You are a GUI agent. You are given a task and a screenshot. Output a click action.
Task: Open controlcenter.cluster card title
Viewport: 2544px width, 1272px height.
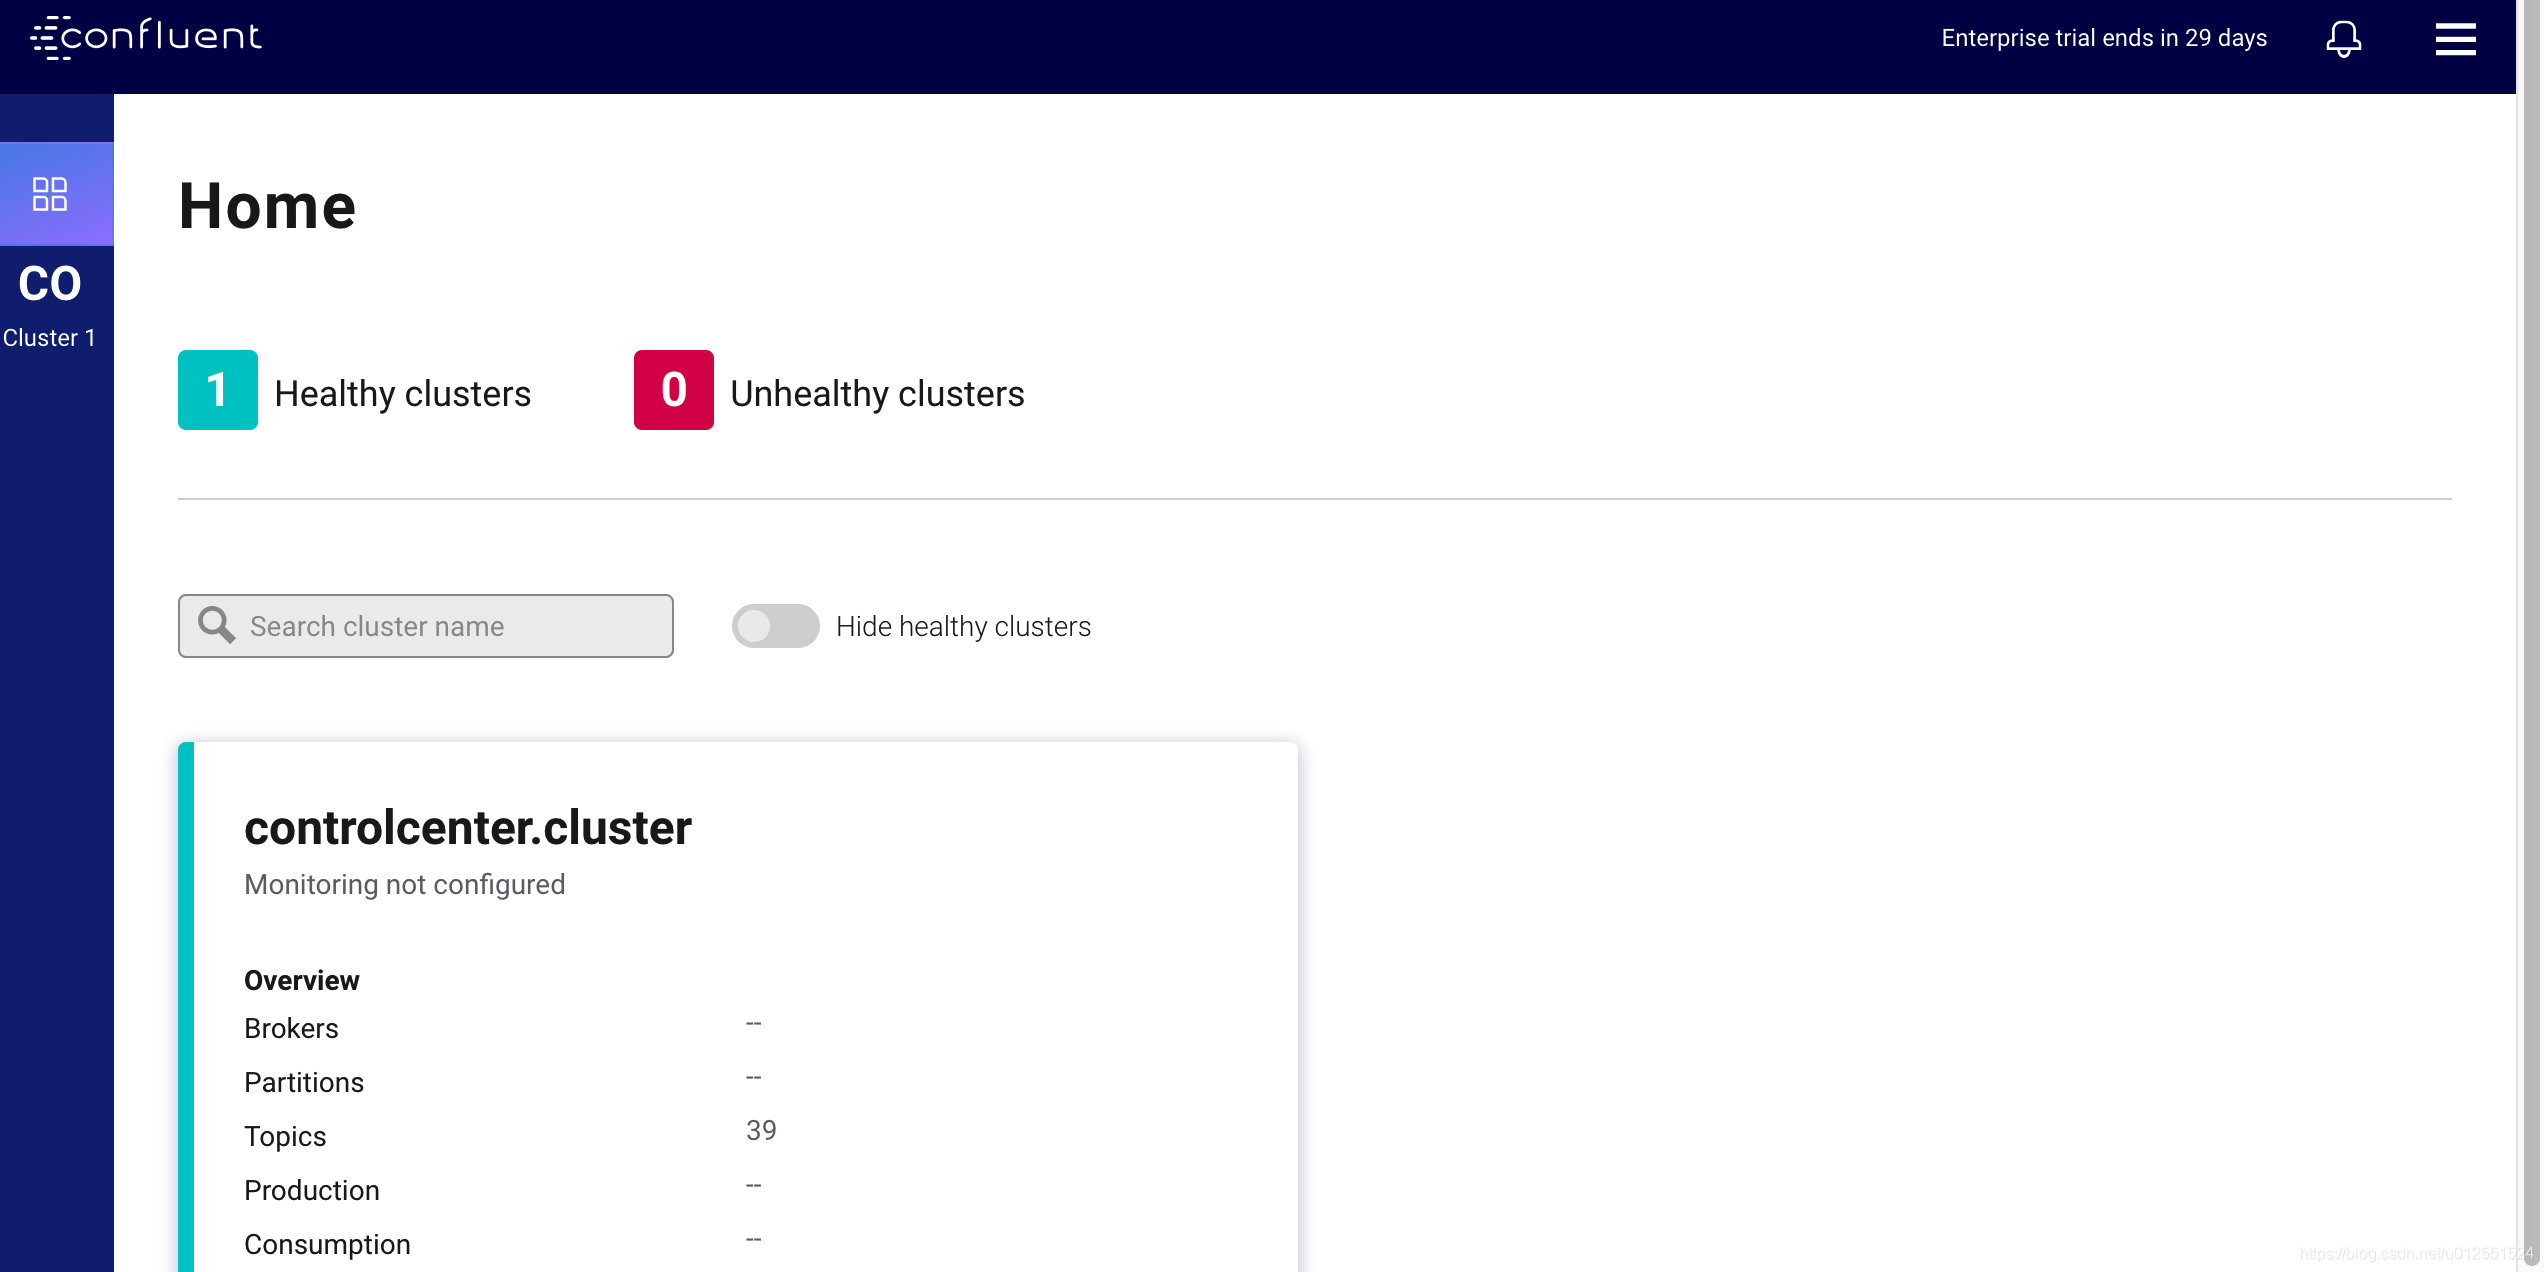(467, 828)
